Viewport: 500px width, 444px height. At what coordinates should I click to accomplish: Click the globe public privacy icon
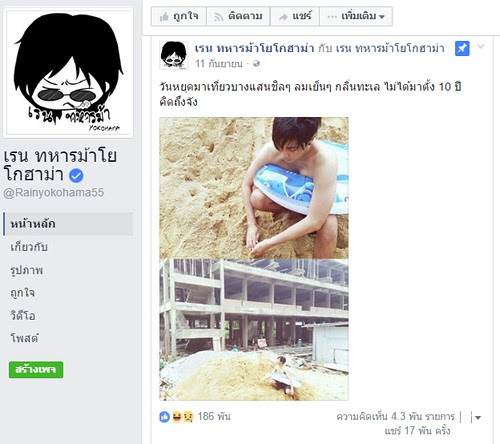tap(256, 63)
